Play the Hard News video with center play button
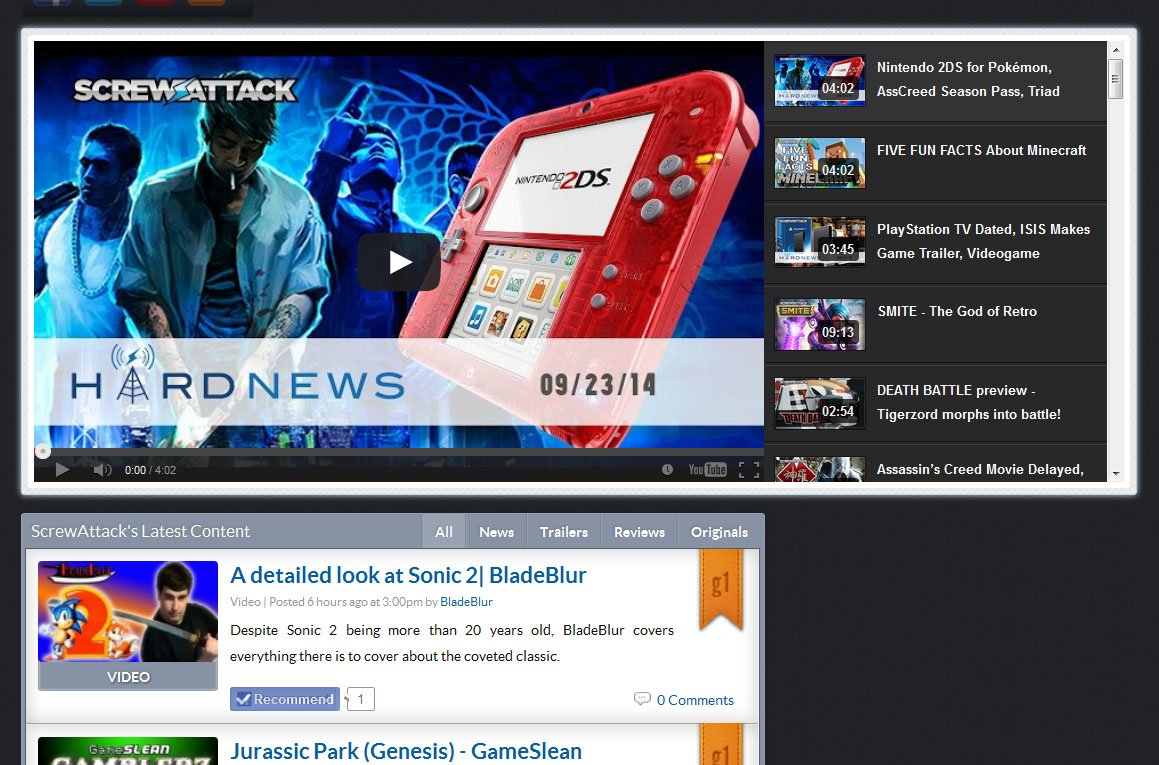This screenshot has height=765, width=1159. point(399,262)
